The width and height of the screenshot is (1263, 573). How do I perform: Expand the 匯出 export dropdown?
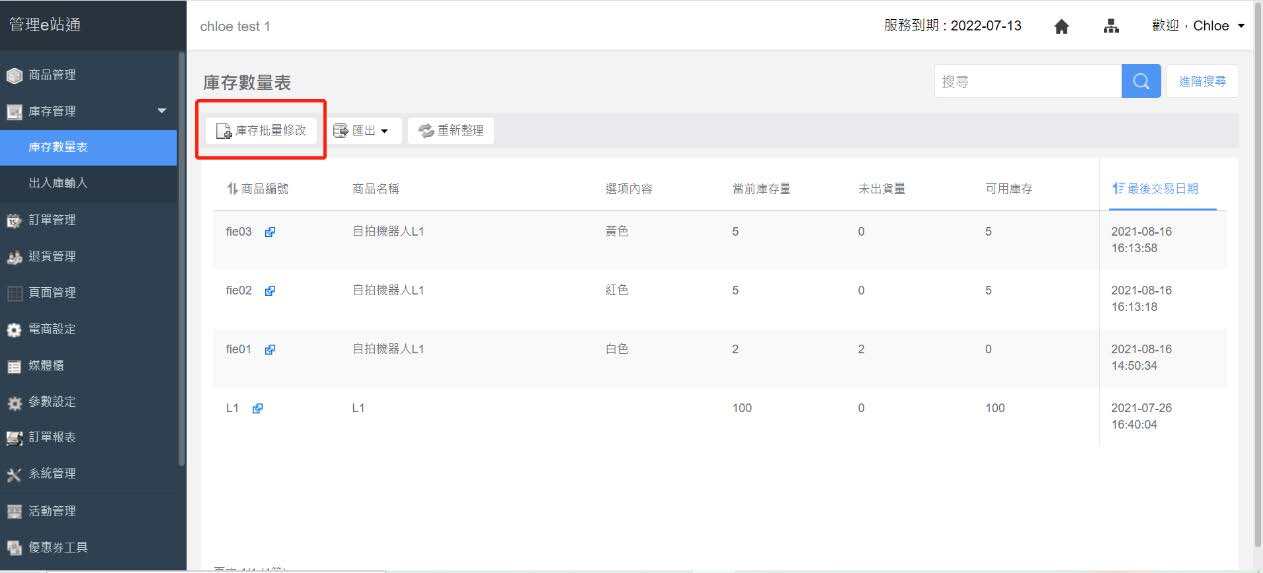[365, 131]
